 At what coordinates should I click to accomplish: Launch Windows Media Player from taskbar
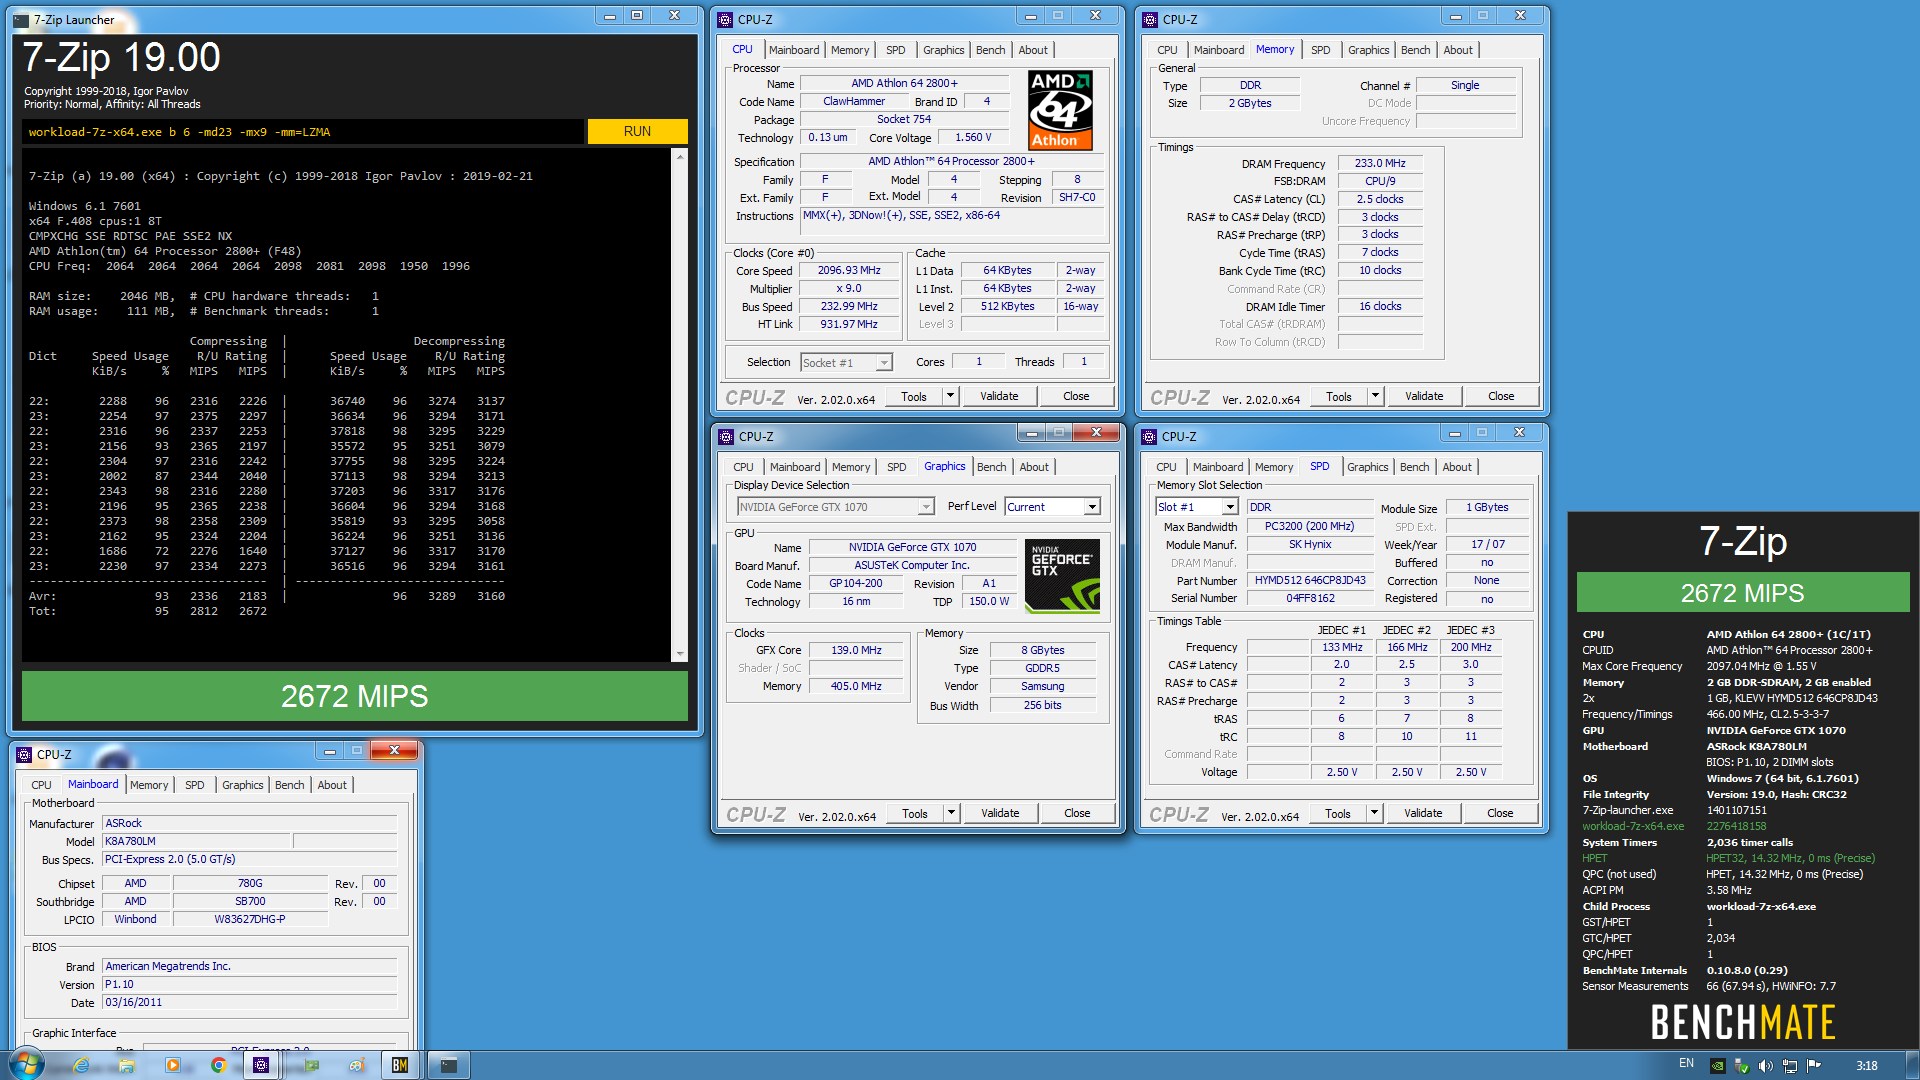173,1066
